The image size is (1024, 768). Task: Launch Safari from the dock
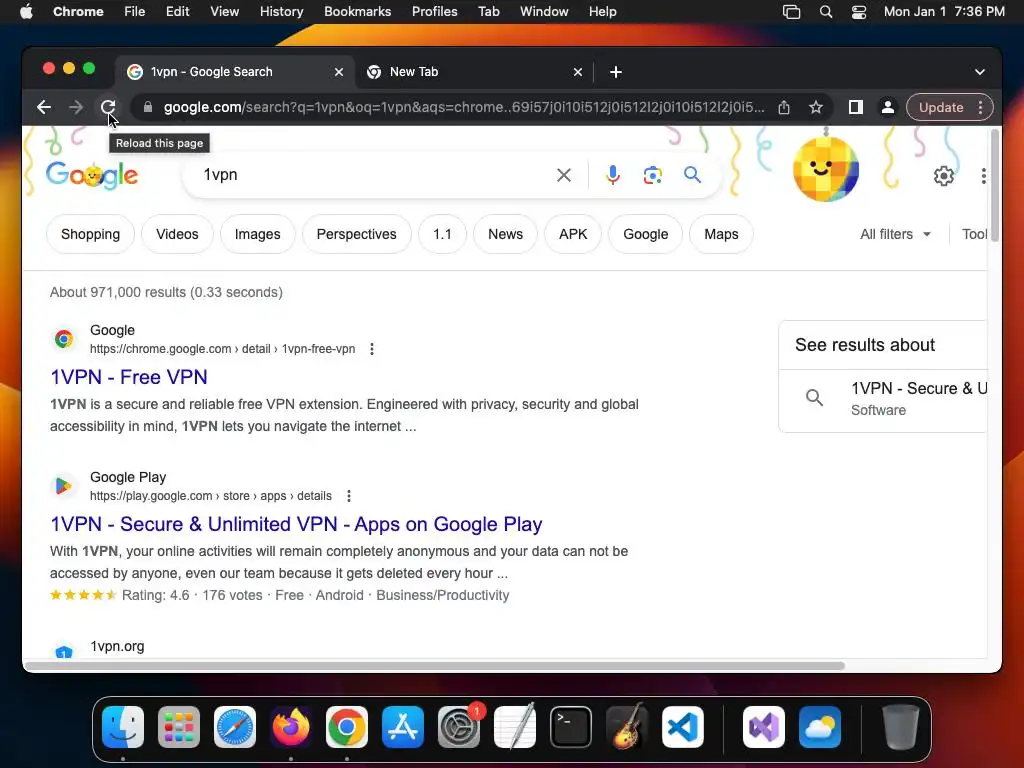pyautogui.click(x=234, y=727)
